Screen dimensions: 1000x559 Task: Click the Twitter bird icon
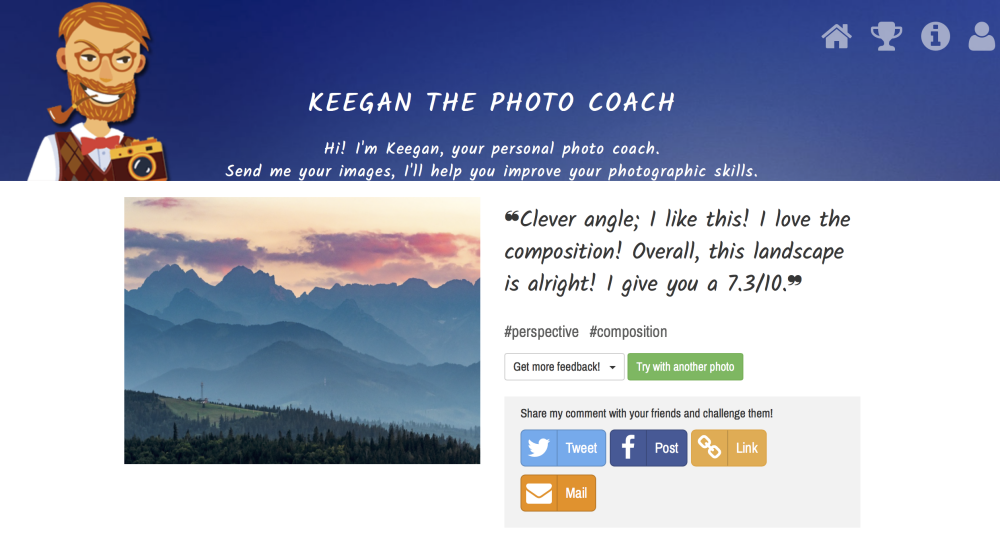(x=539, y=448)
